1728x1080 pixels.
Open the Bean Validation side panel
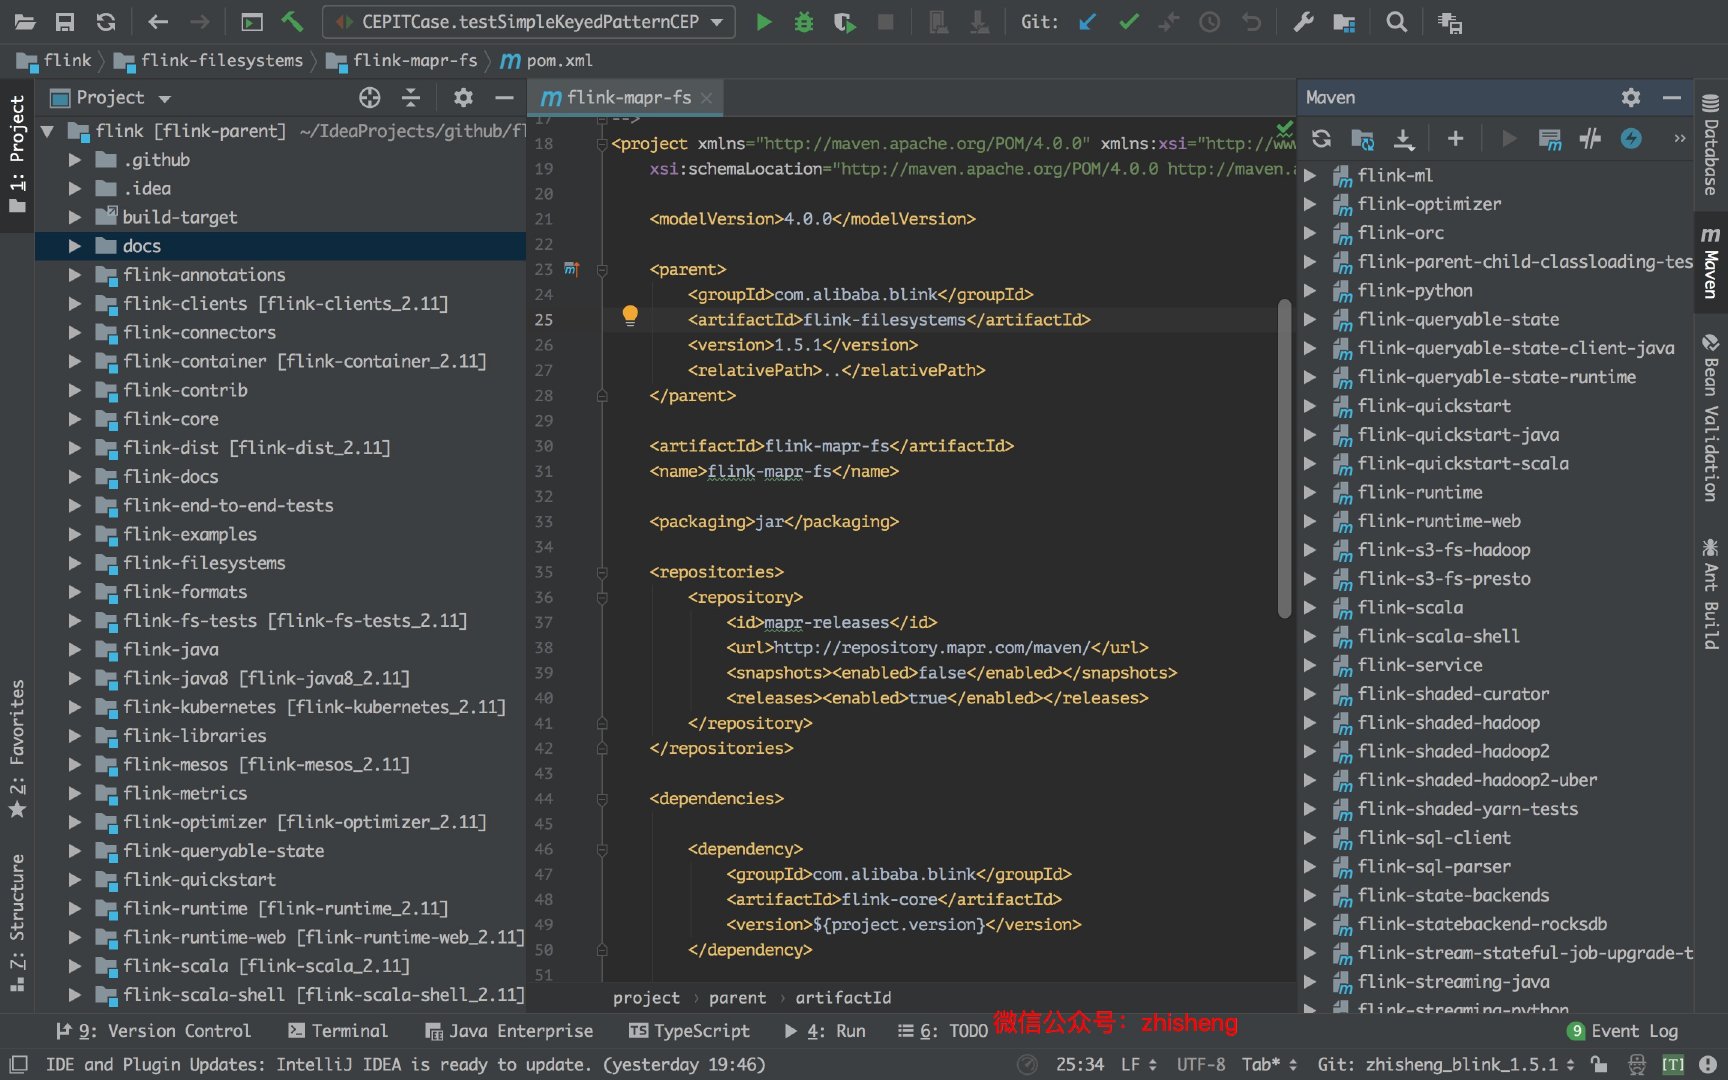(1711, 419)
